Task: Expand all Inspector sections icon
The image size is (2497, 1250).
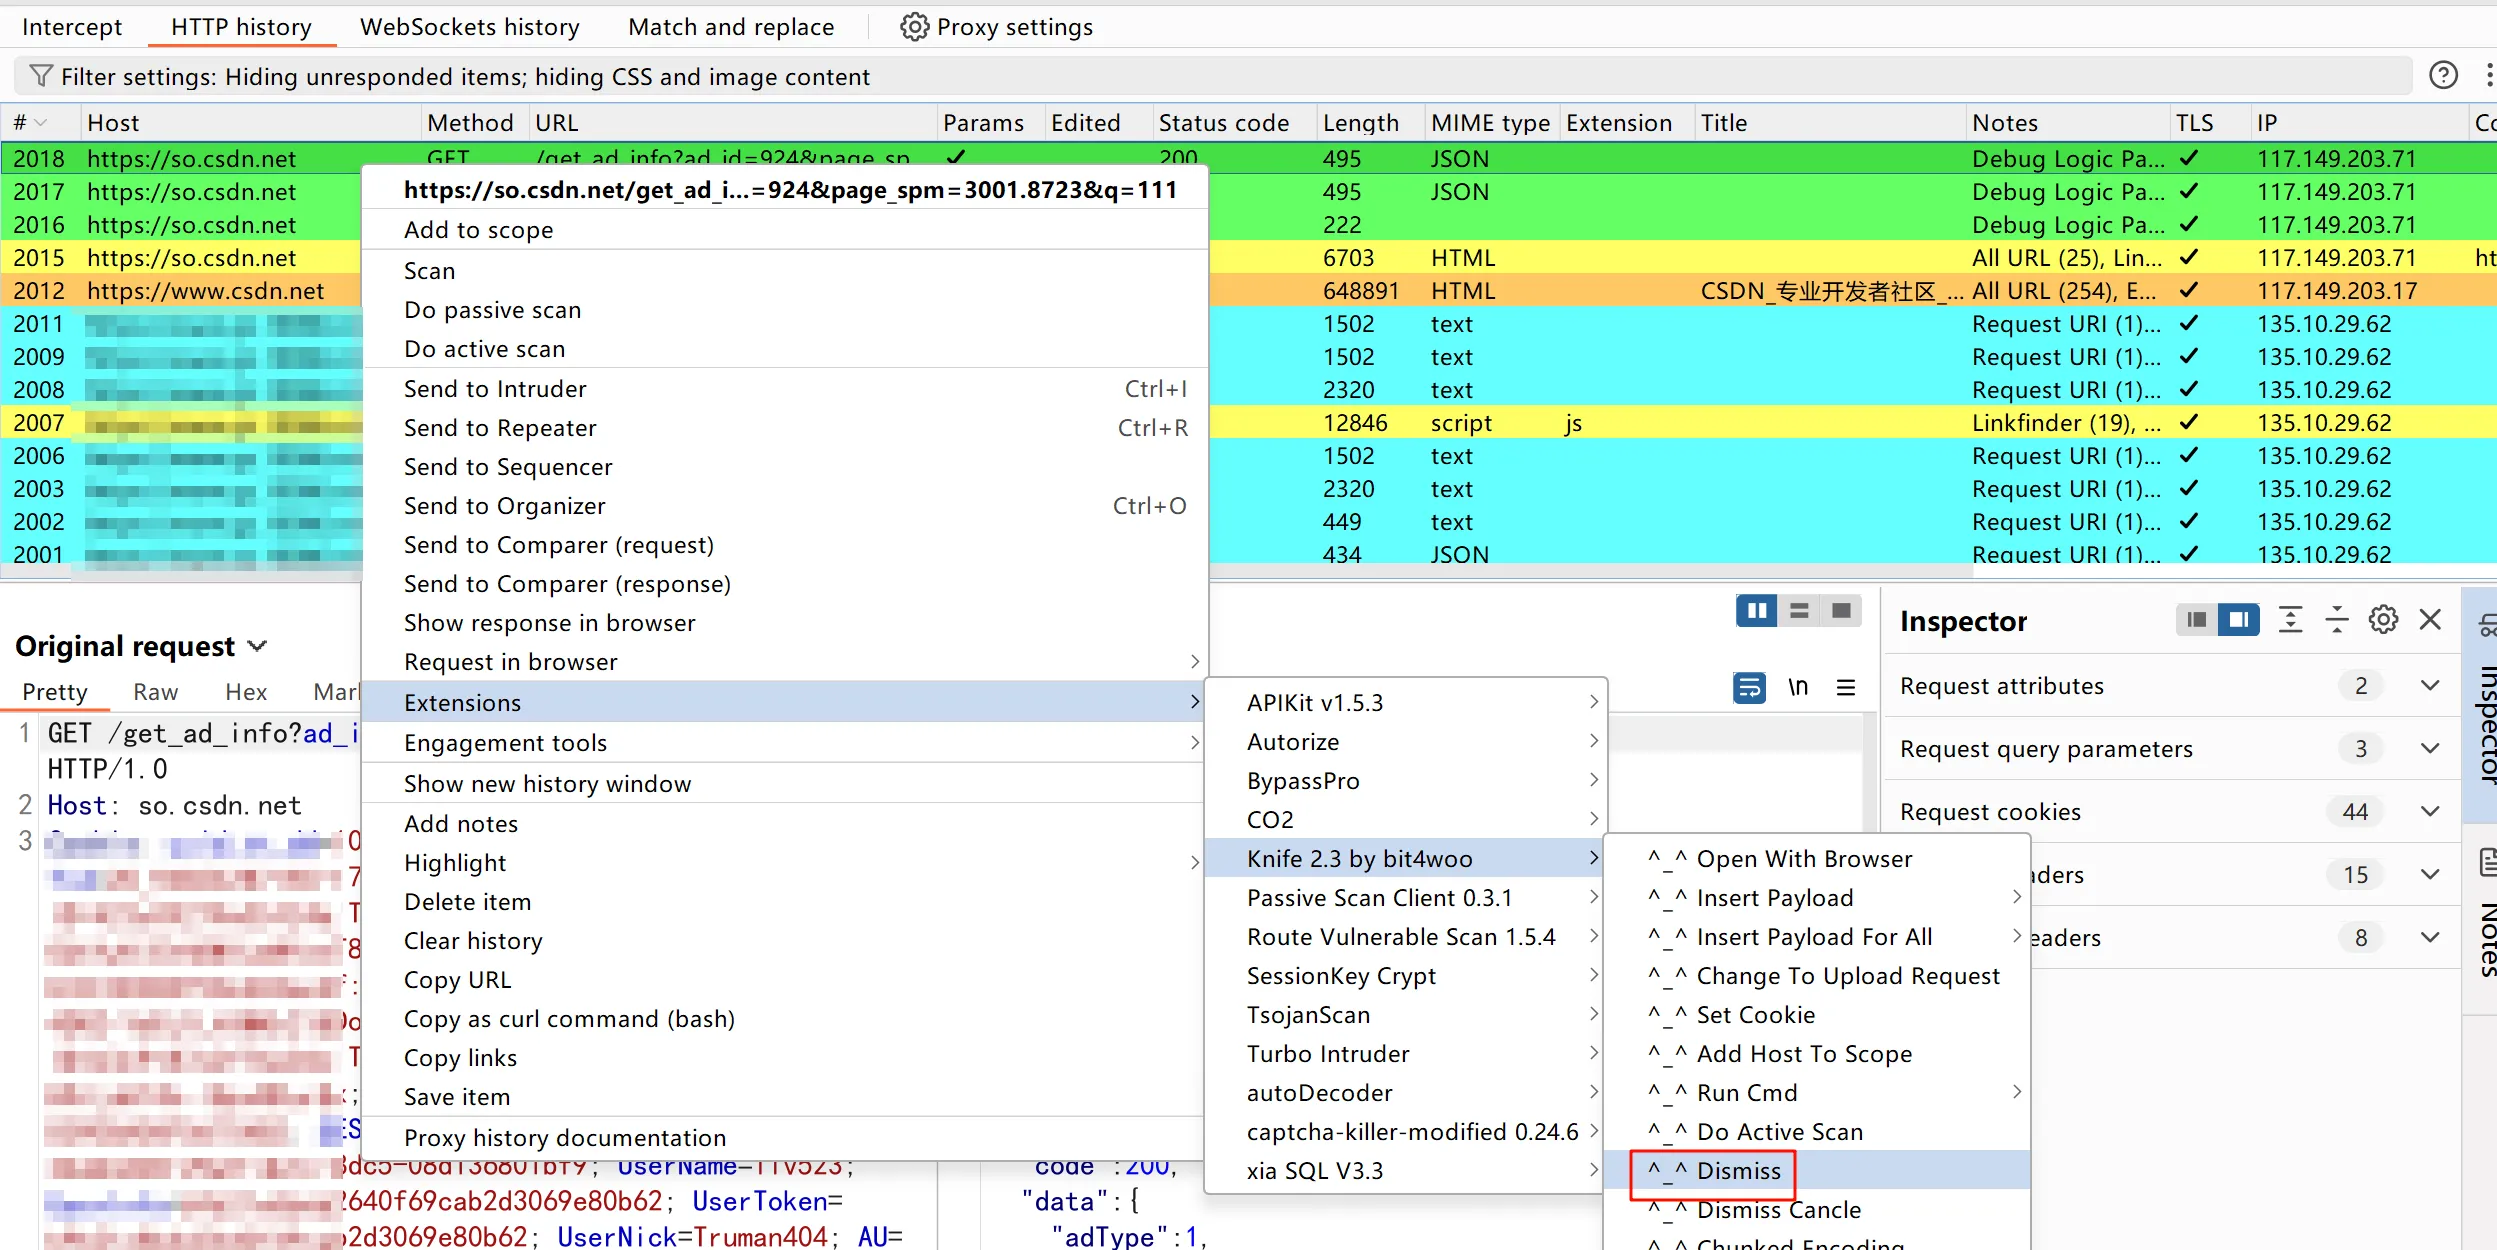Action: coord(2290,620)
